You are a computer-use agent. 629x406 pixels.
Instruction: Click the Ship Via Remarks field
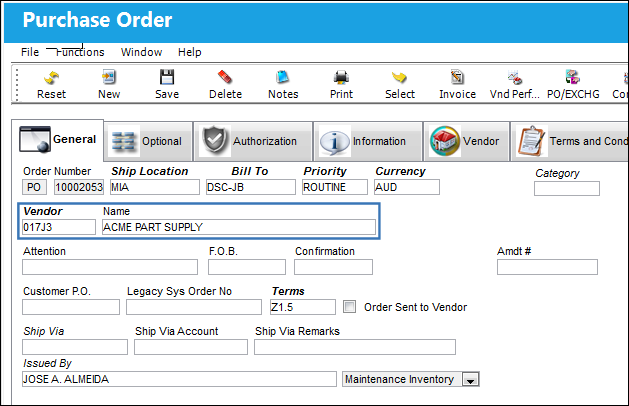[355, 347]
